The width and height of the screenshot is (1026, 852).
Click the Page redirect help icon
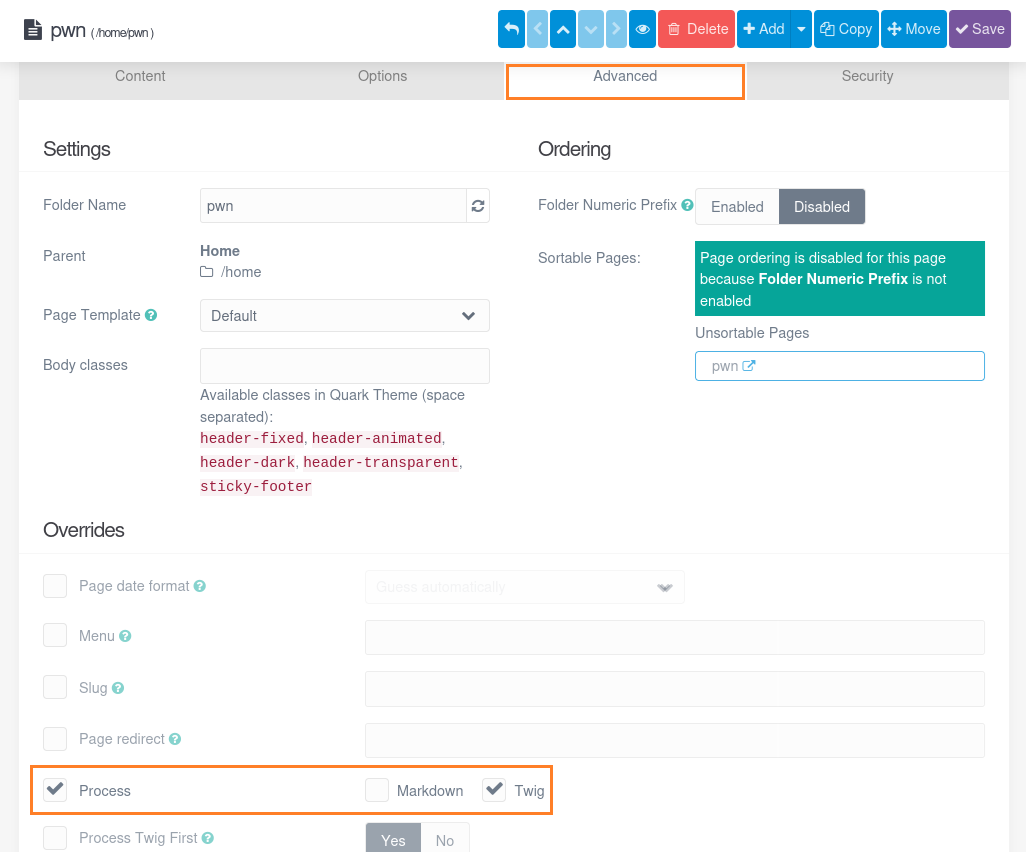pos(175,739)
